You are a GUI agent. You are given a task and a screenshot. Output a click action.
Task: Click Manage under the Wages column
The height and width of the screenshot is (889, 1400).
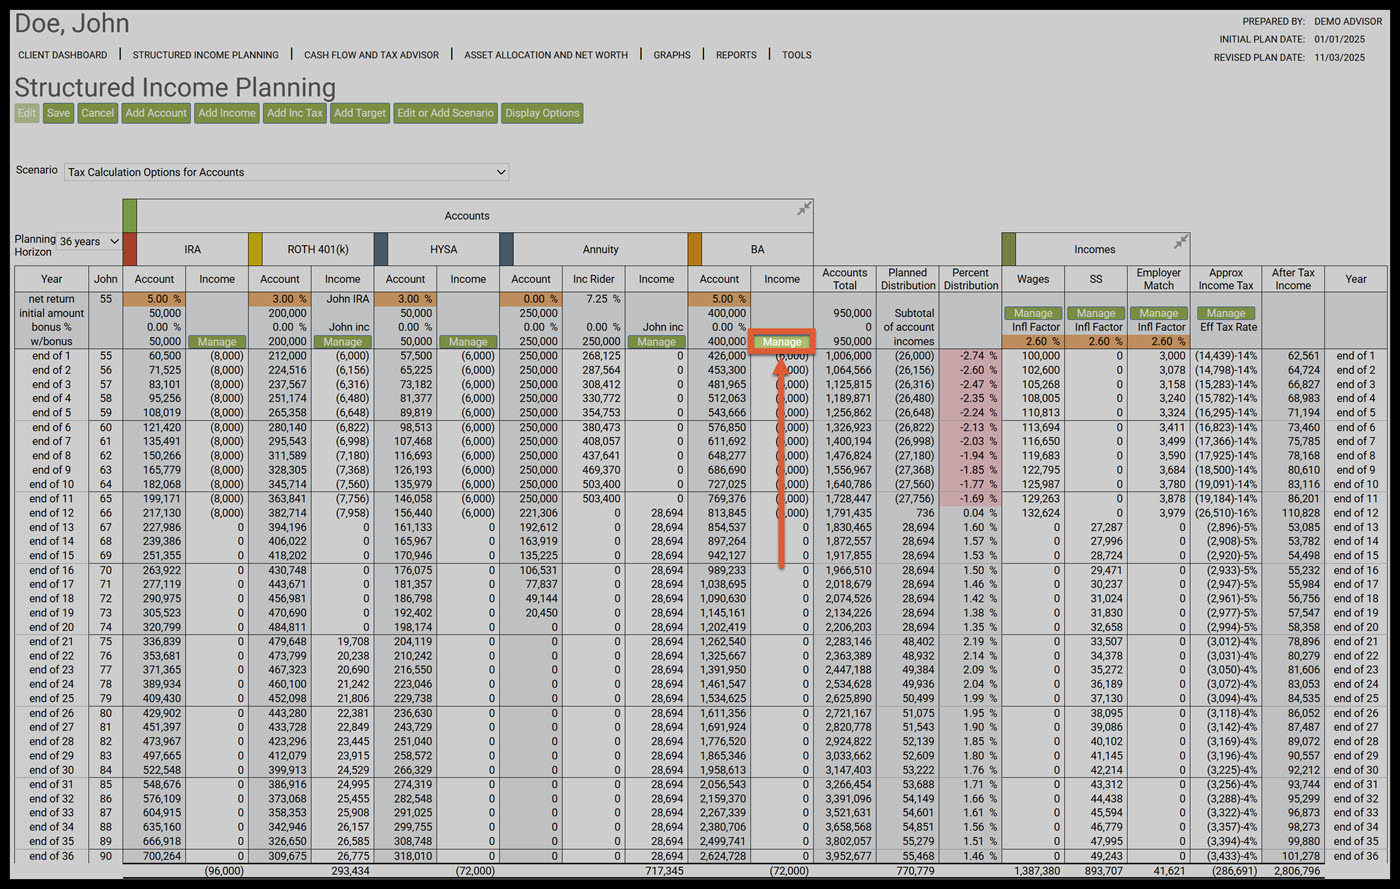click(1033, 313)
